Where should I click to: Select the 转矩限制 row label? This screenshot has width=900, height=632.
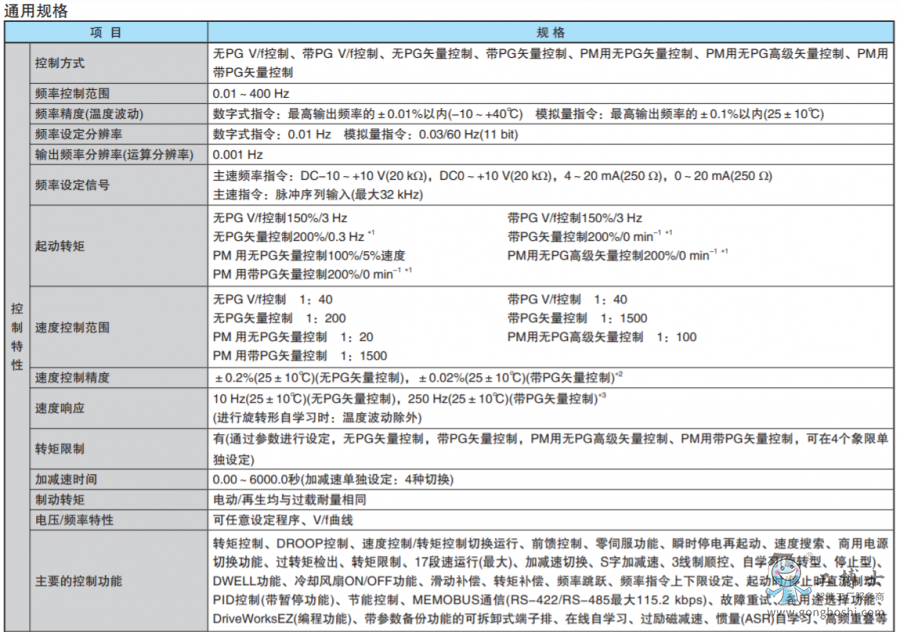(x=60, y=448)
